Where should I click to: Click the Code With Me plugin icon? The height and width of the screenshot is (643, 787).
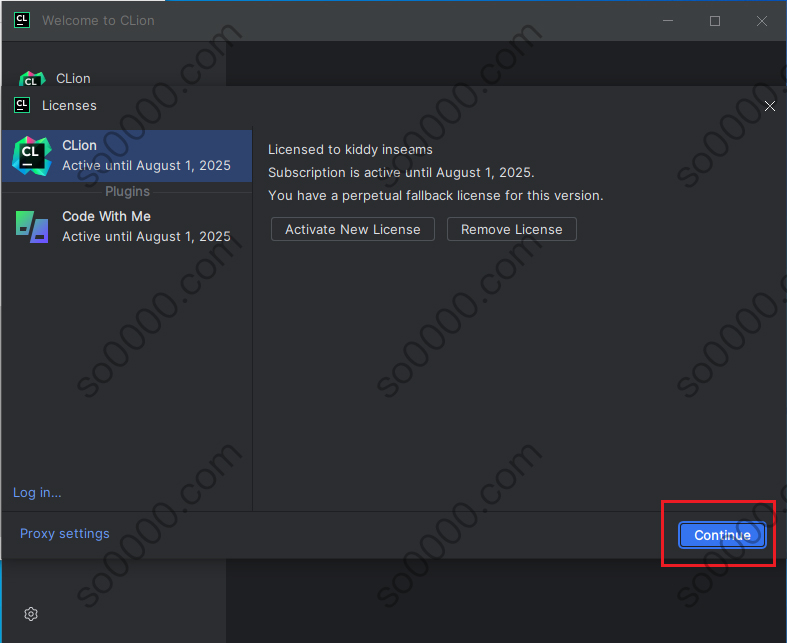(x=32, y=227)
